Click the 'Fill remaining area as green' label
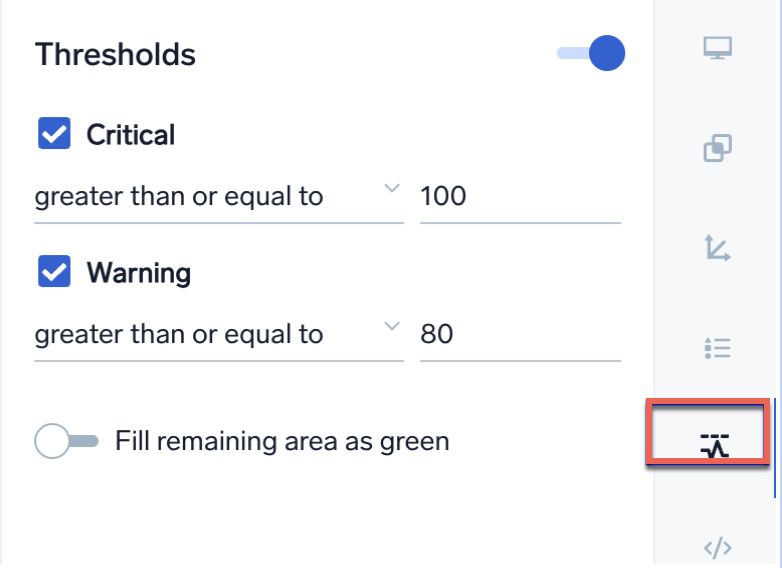 [x=282, y=441]
